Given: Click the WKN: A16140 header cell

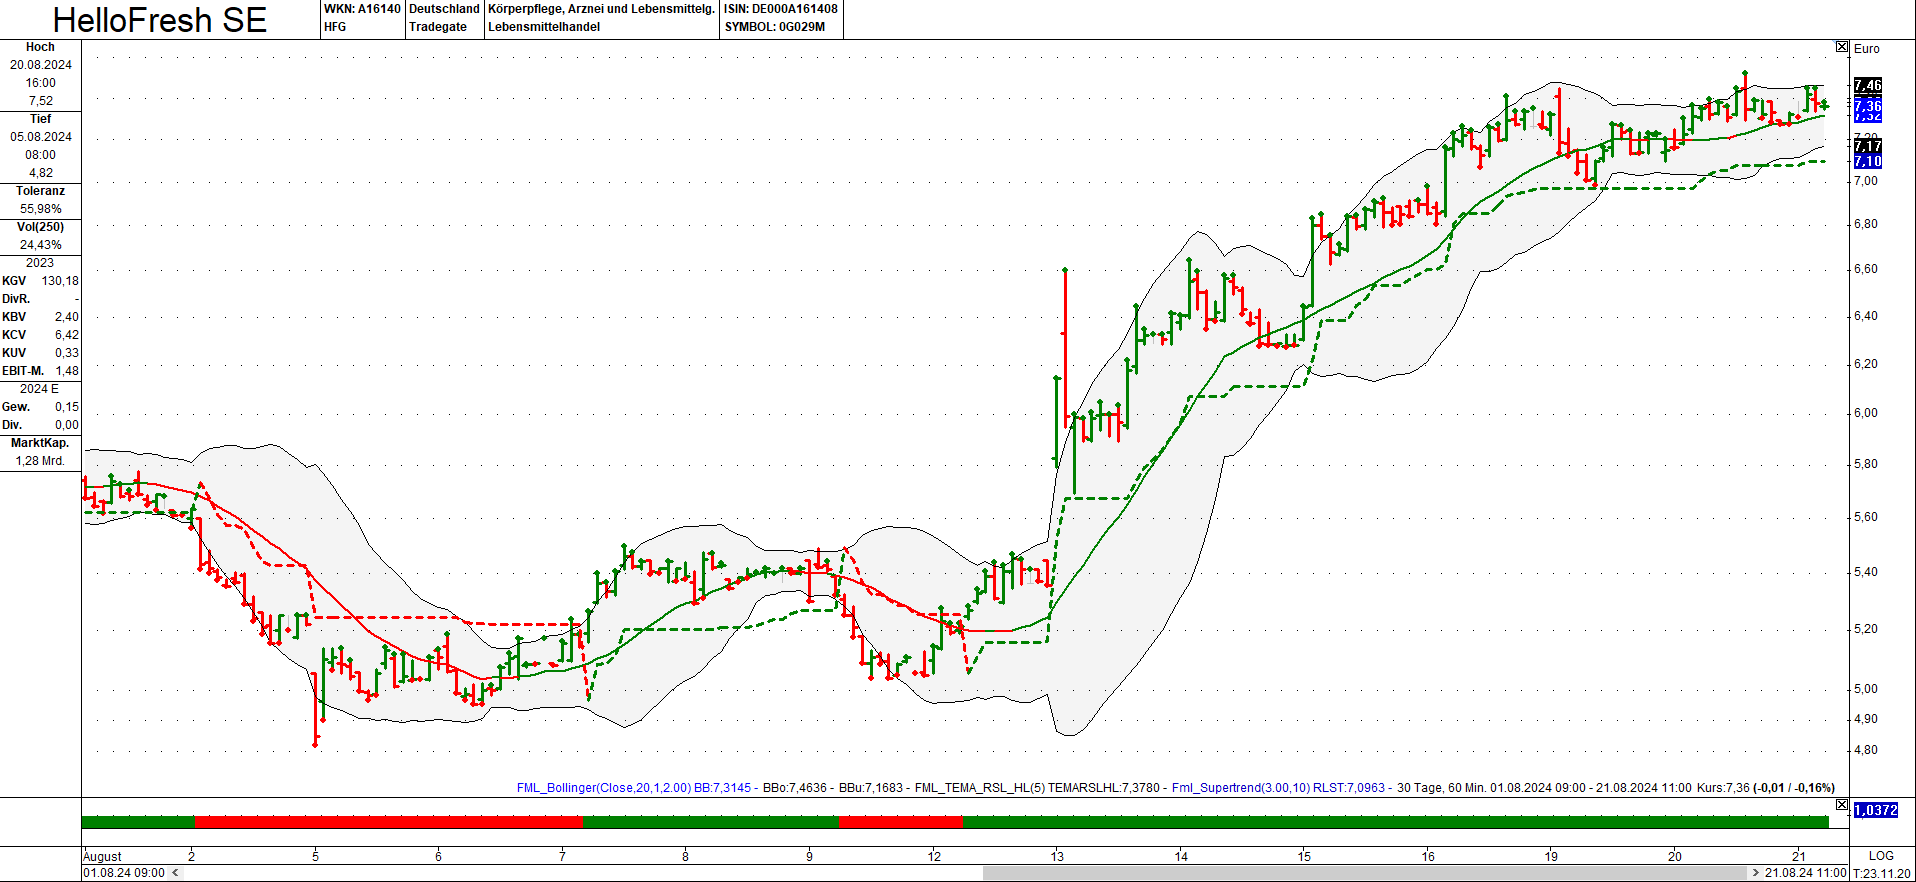Looking at the screenshot, I should pos(362,9).
